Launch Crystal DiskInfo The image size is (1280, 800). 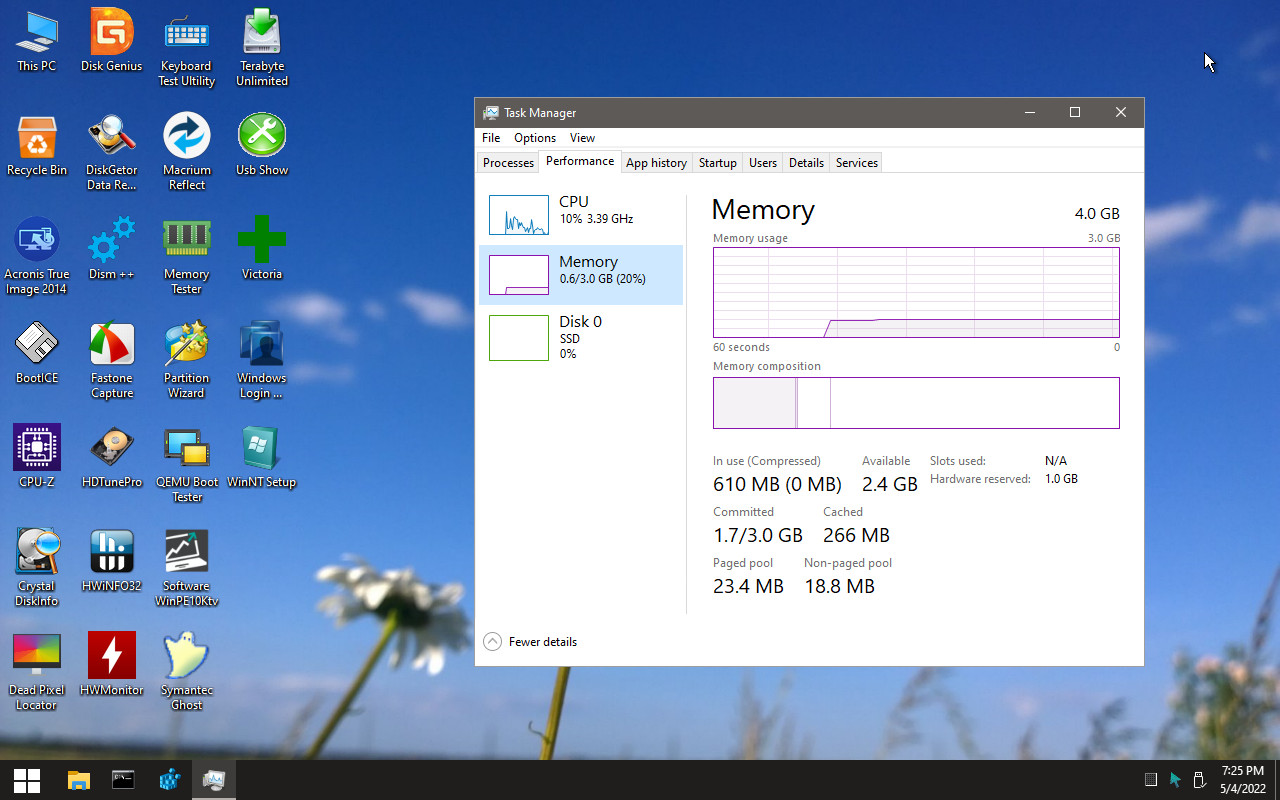click(x=37, y=567)
